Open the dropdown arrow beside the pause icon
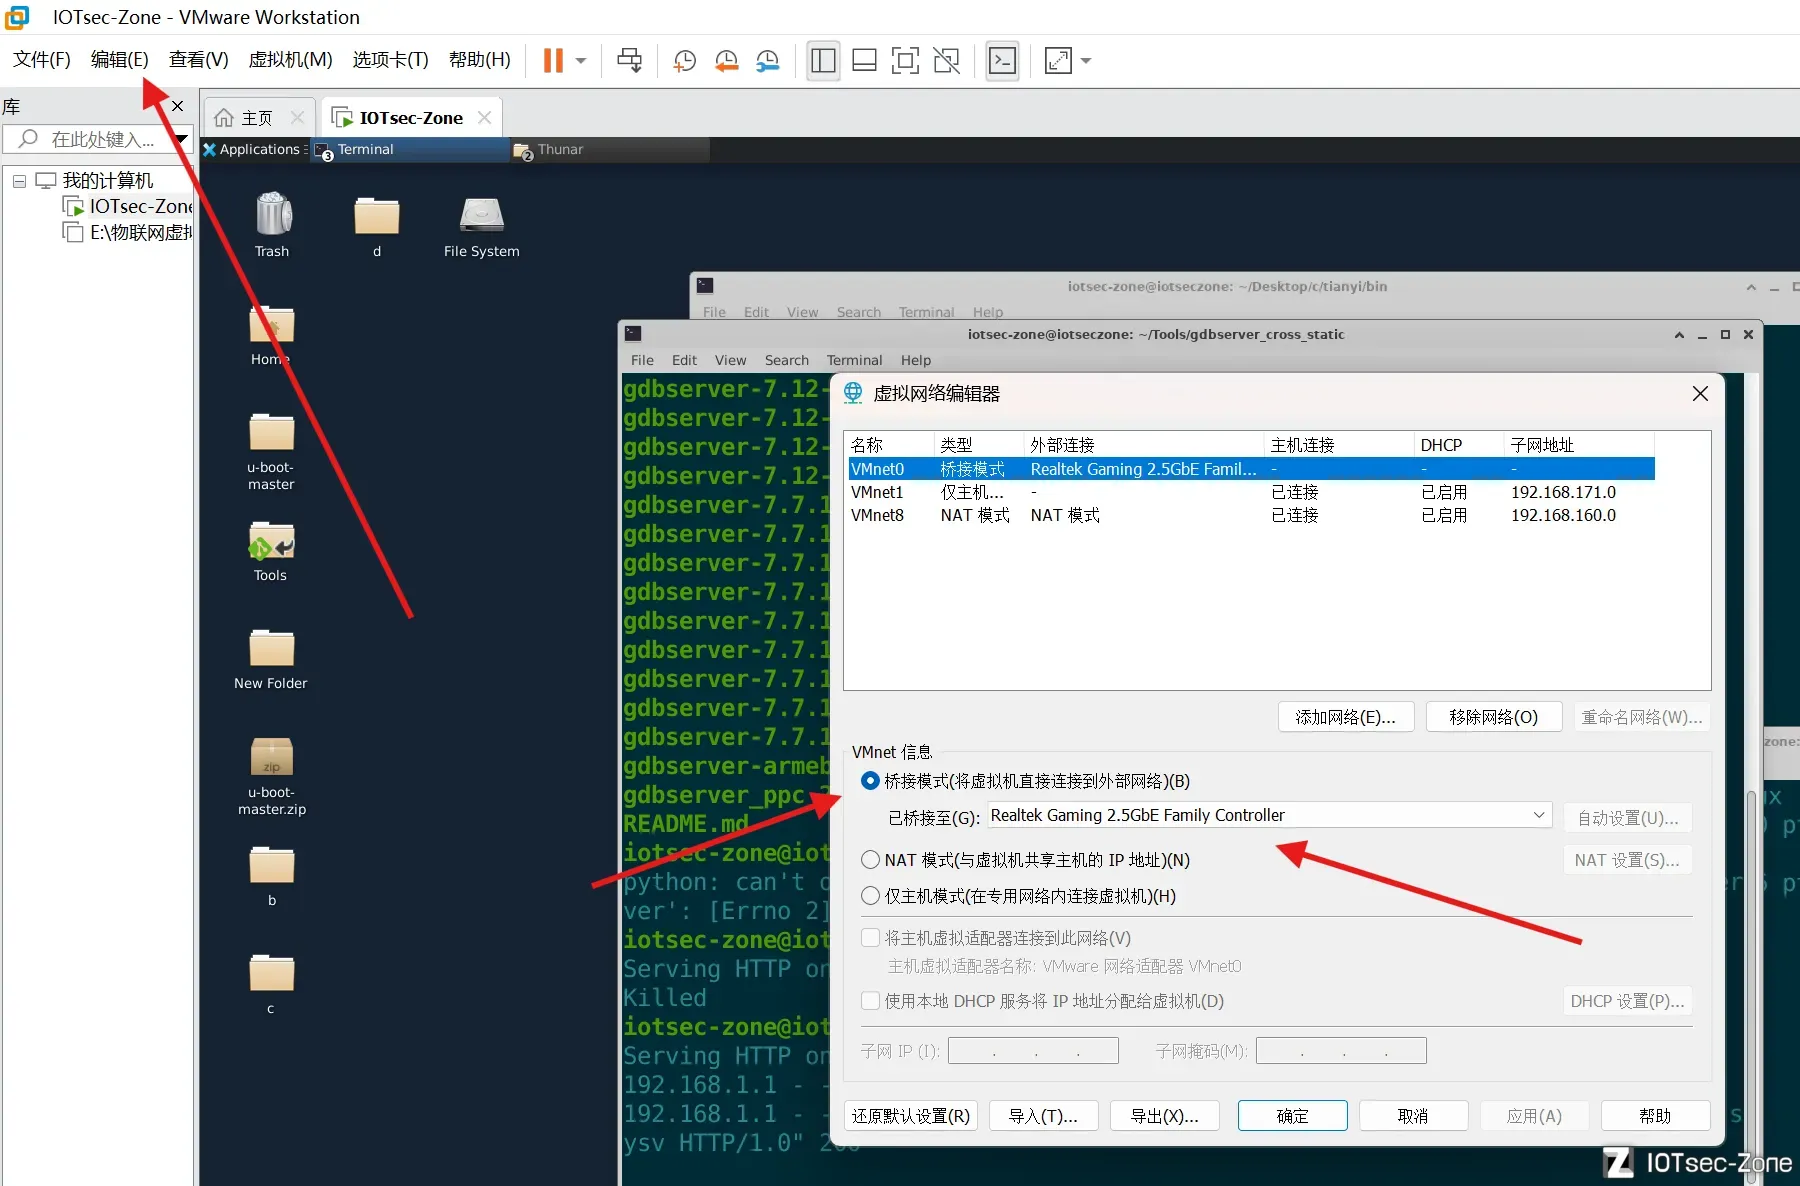The image size is (1800, 1186). pyautogui.click(x=581, y=60)
